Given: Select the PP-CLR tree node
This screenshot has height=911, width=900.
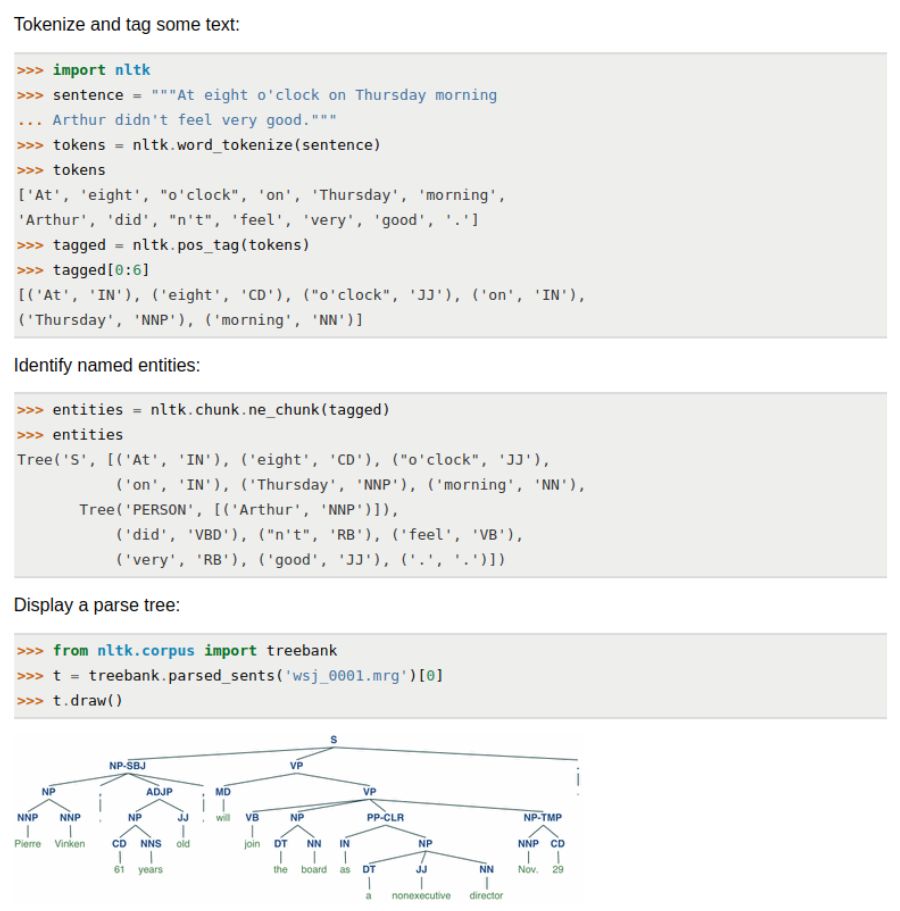Looking at the screenshot, I should click(384, 818).
